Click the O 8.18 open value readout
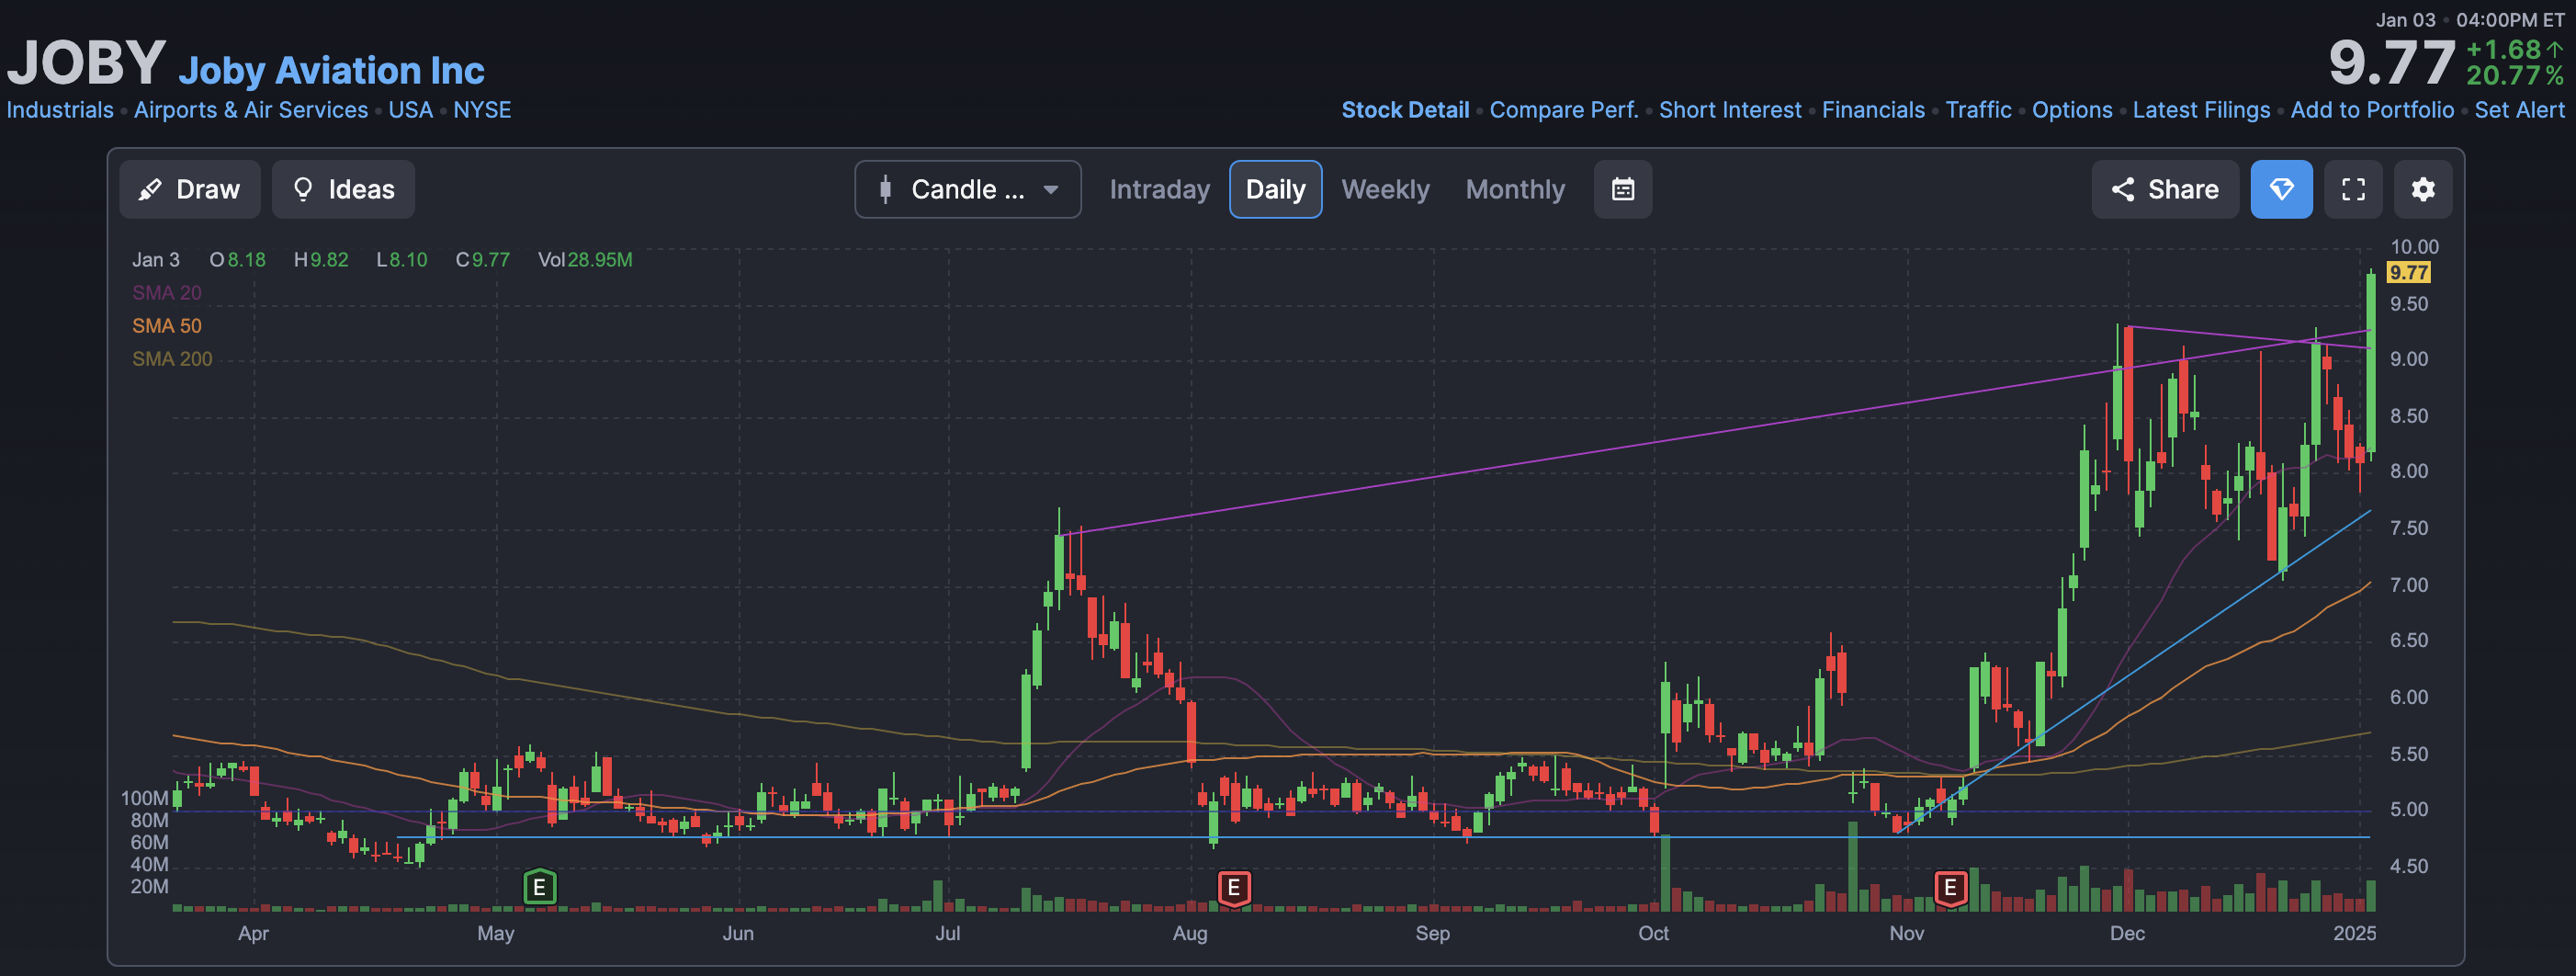 click(x=237, y=260)
